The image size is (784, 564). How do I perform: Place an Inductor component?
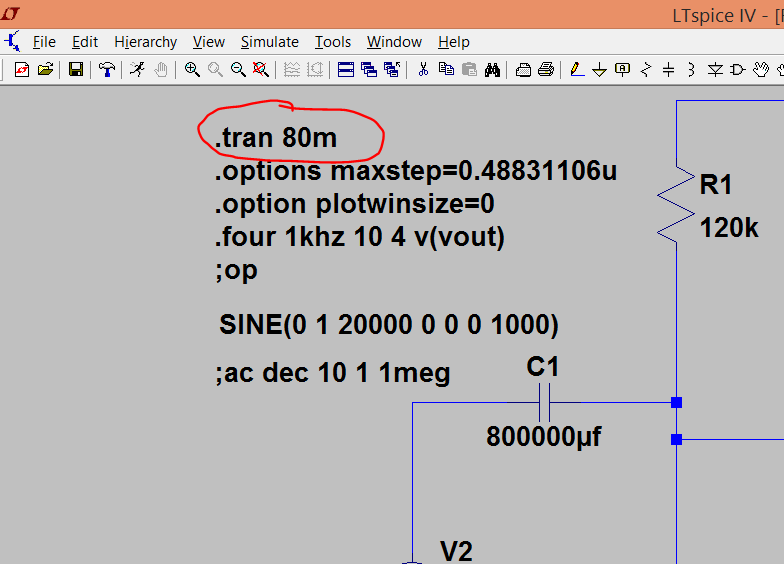(x=692, y=70)
